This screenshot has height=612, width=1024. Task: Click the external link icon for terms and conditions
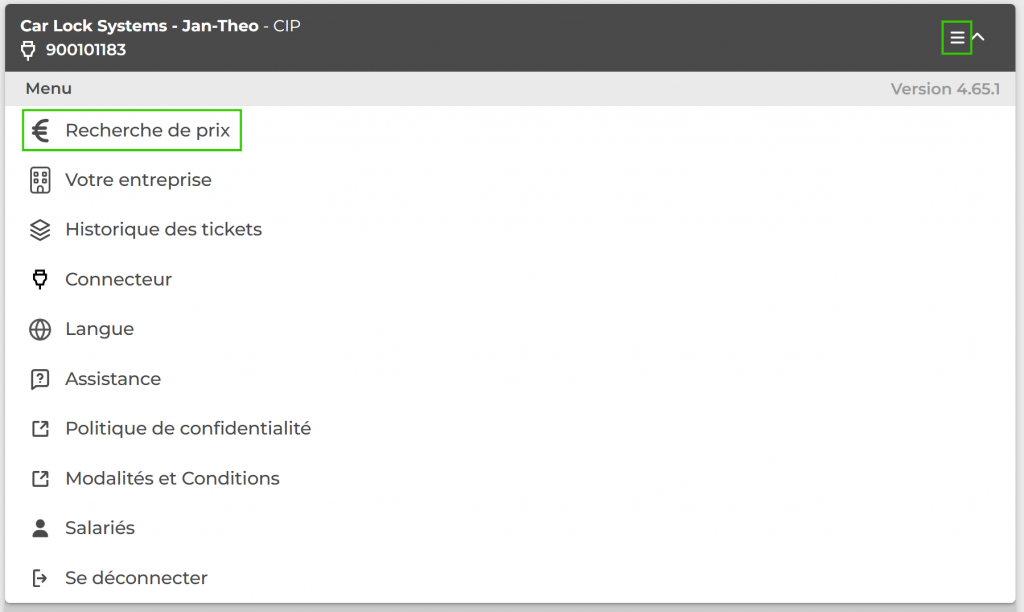(40, 478)
